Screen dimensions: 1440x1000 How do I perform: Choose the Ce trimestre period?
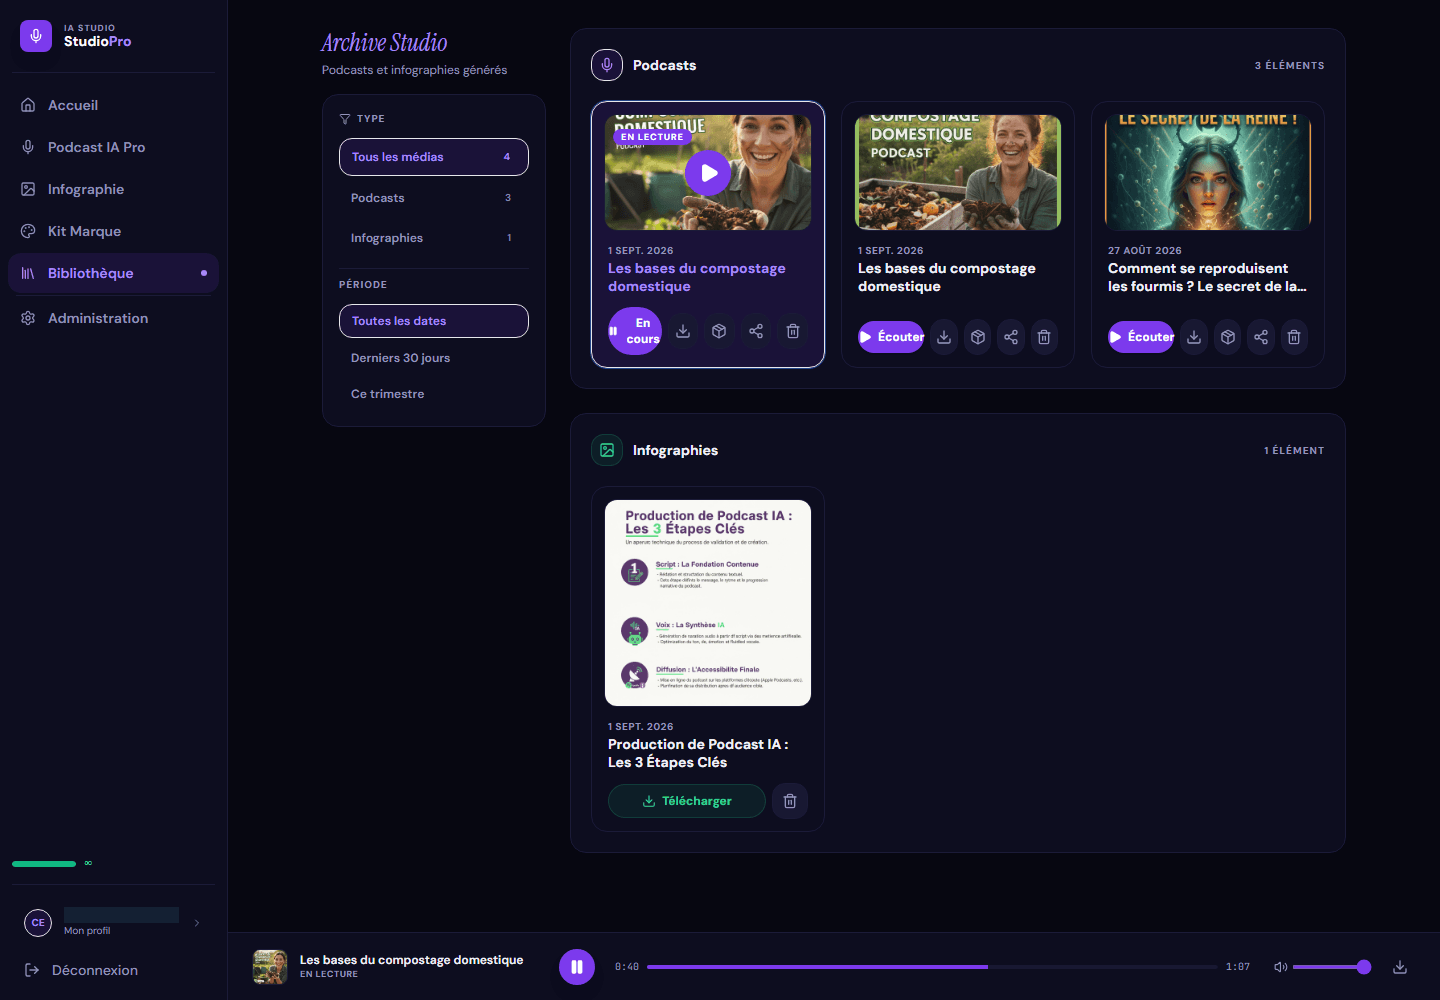click(x=434, y=394)
